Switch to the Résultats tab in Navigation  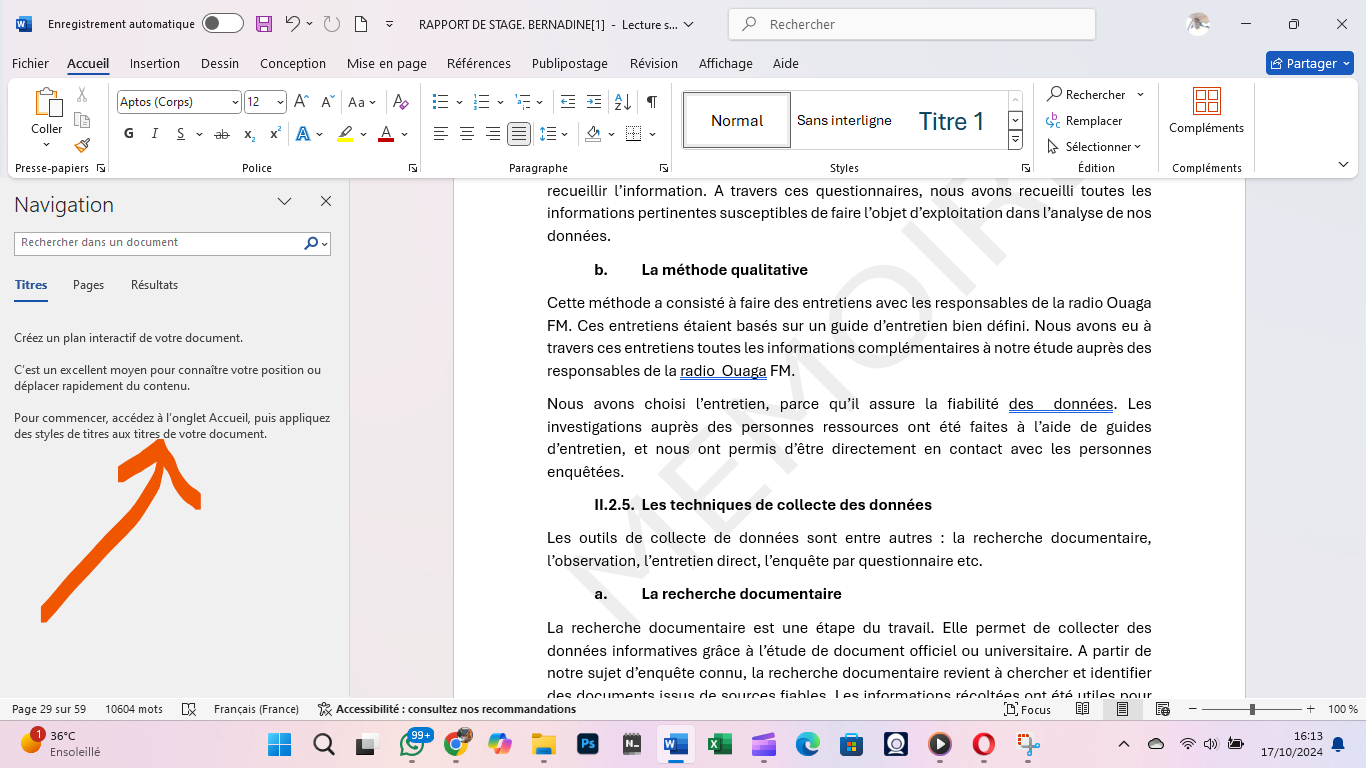154,285
